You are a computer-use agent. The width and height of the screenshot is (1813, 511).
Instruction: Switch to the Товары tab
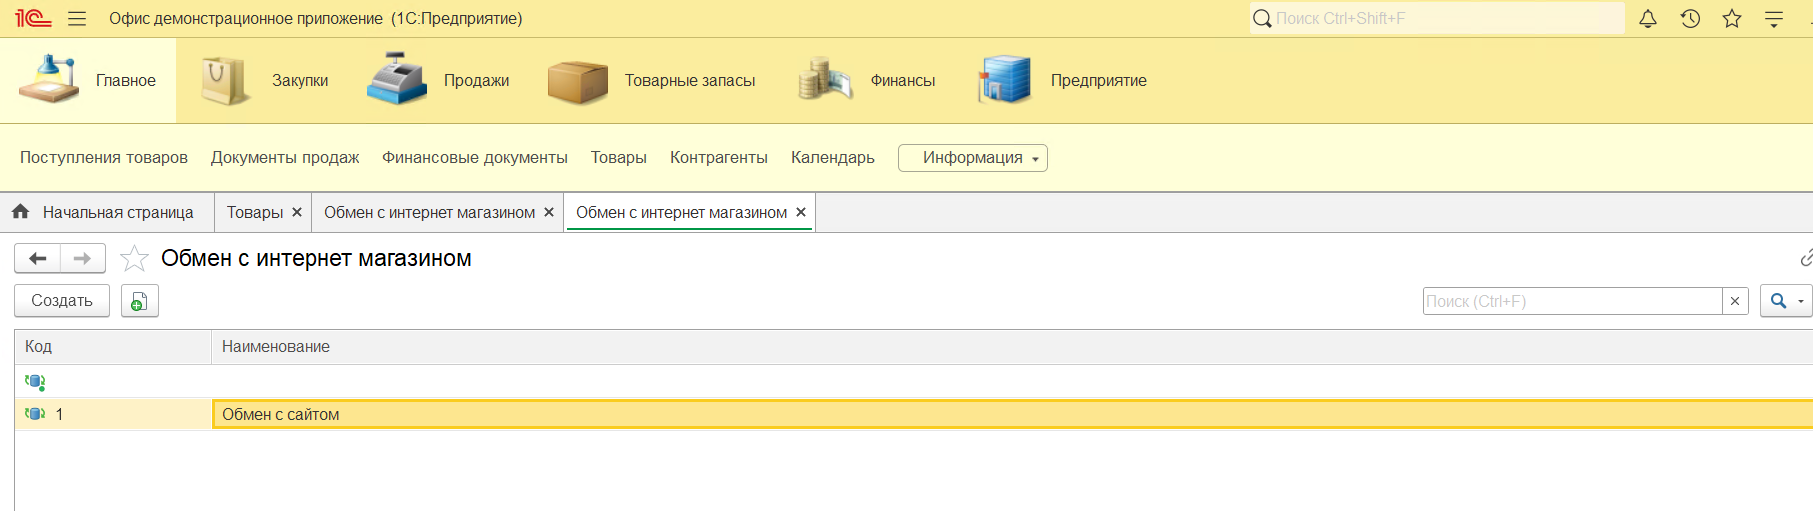click(x=254, y=213)
